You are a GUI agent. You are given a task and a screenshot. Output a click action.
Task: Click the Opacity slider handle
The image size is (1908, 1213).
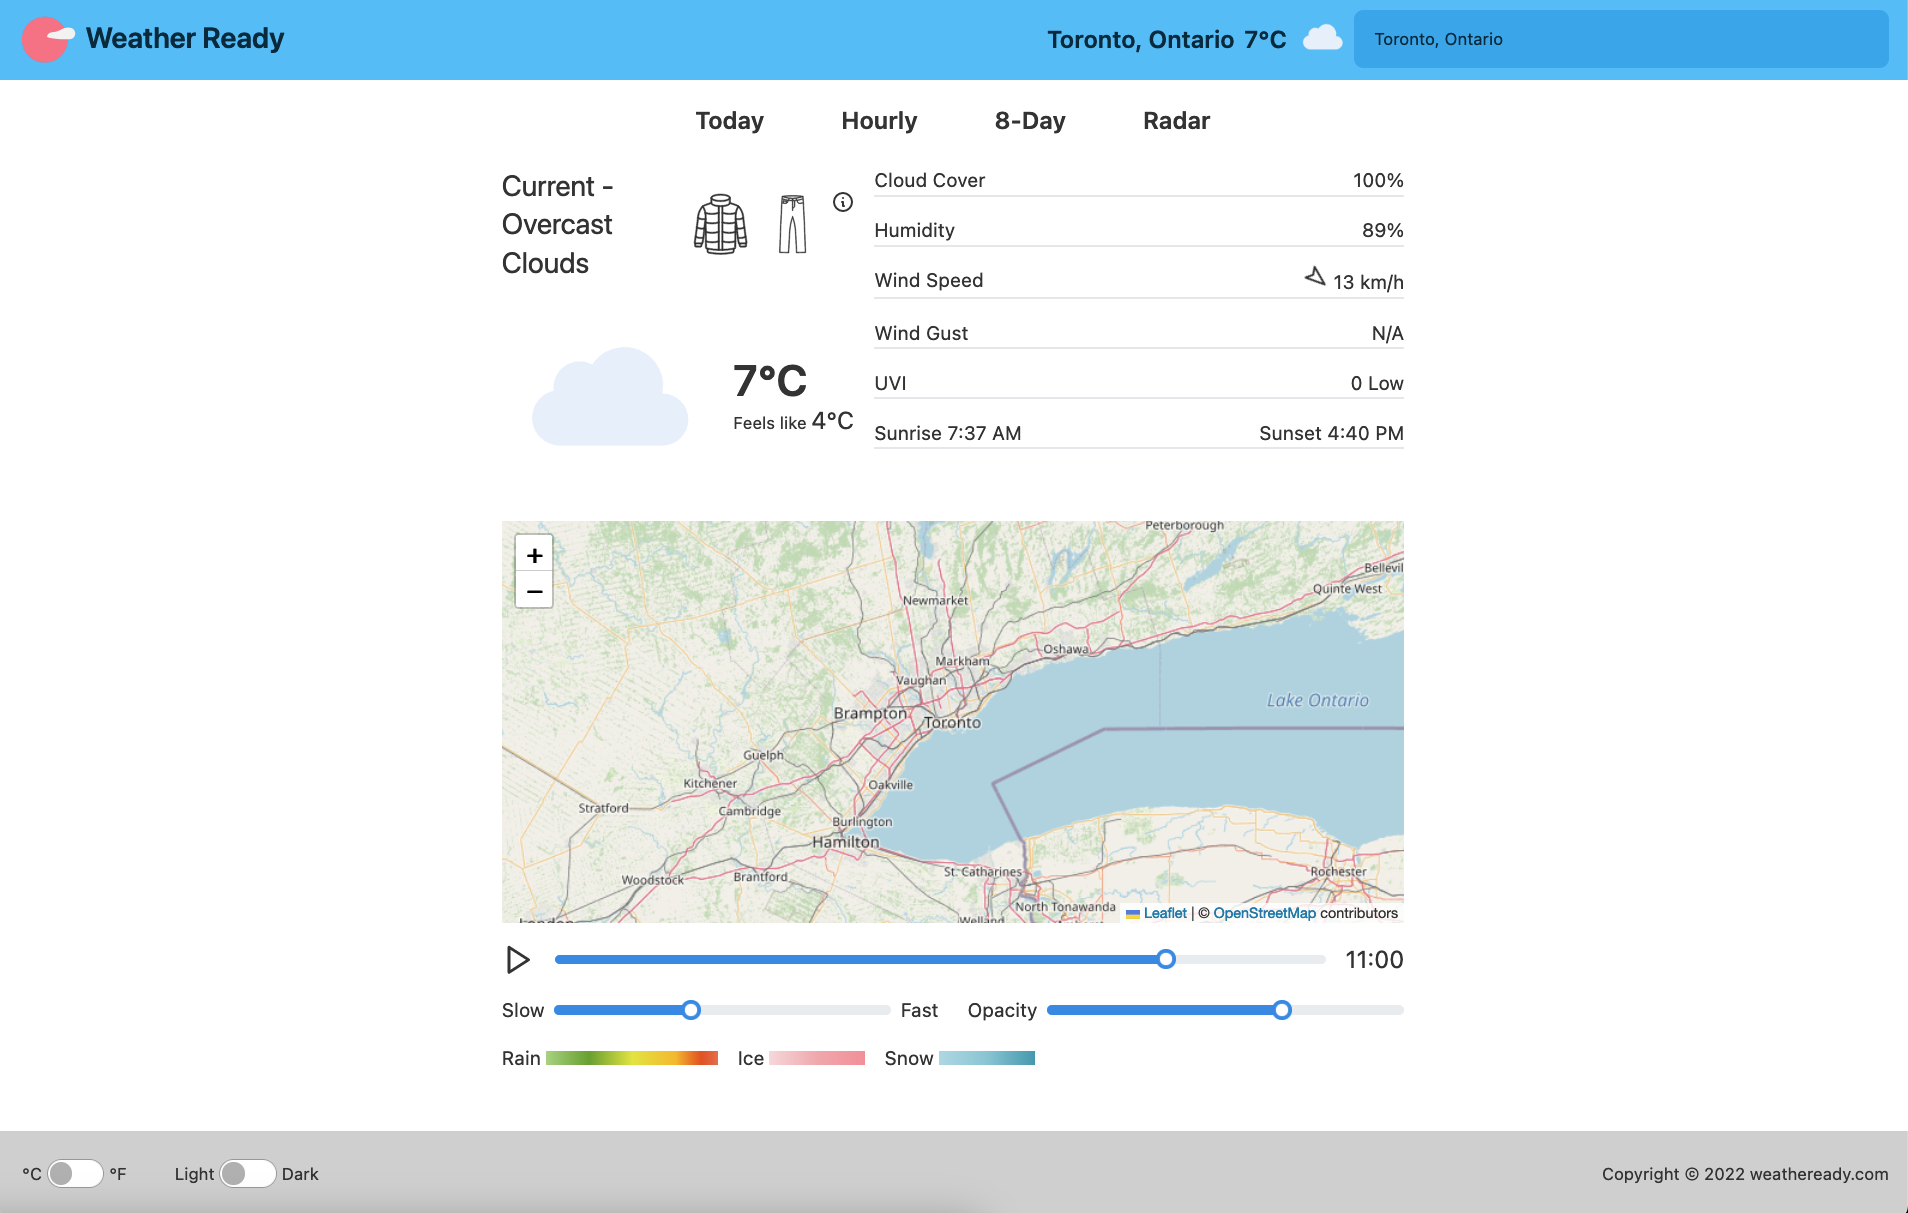point(1282,1010)
